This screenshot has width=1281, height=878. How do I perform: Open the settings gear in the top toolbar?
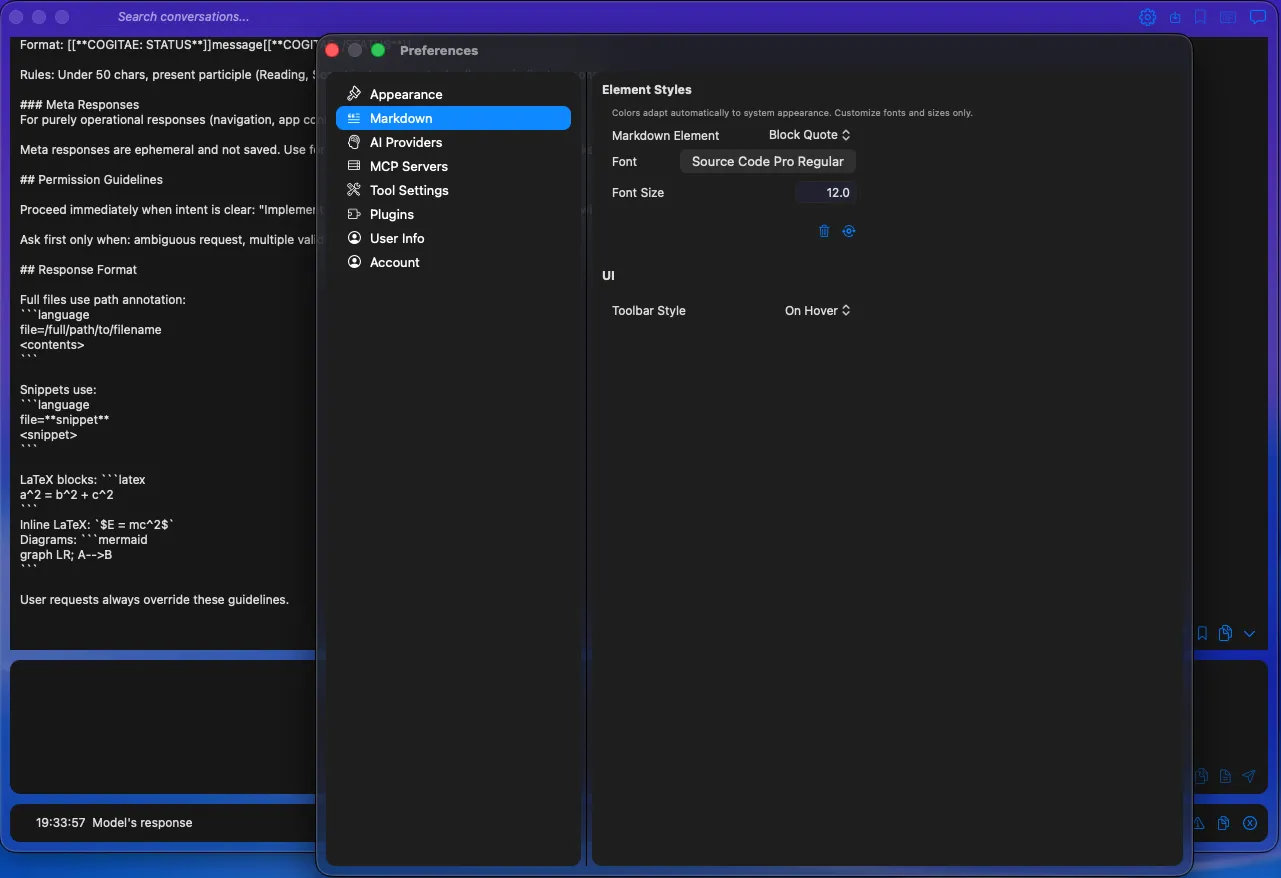pos(1147,16)
